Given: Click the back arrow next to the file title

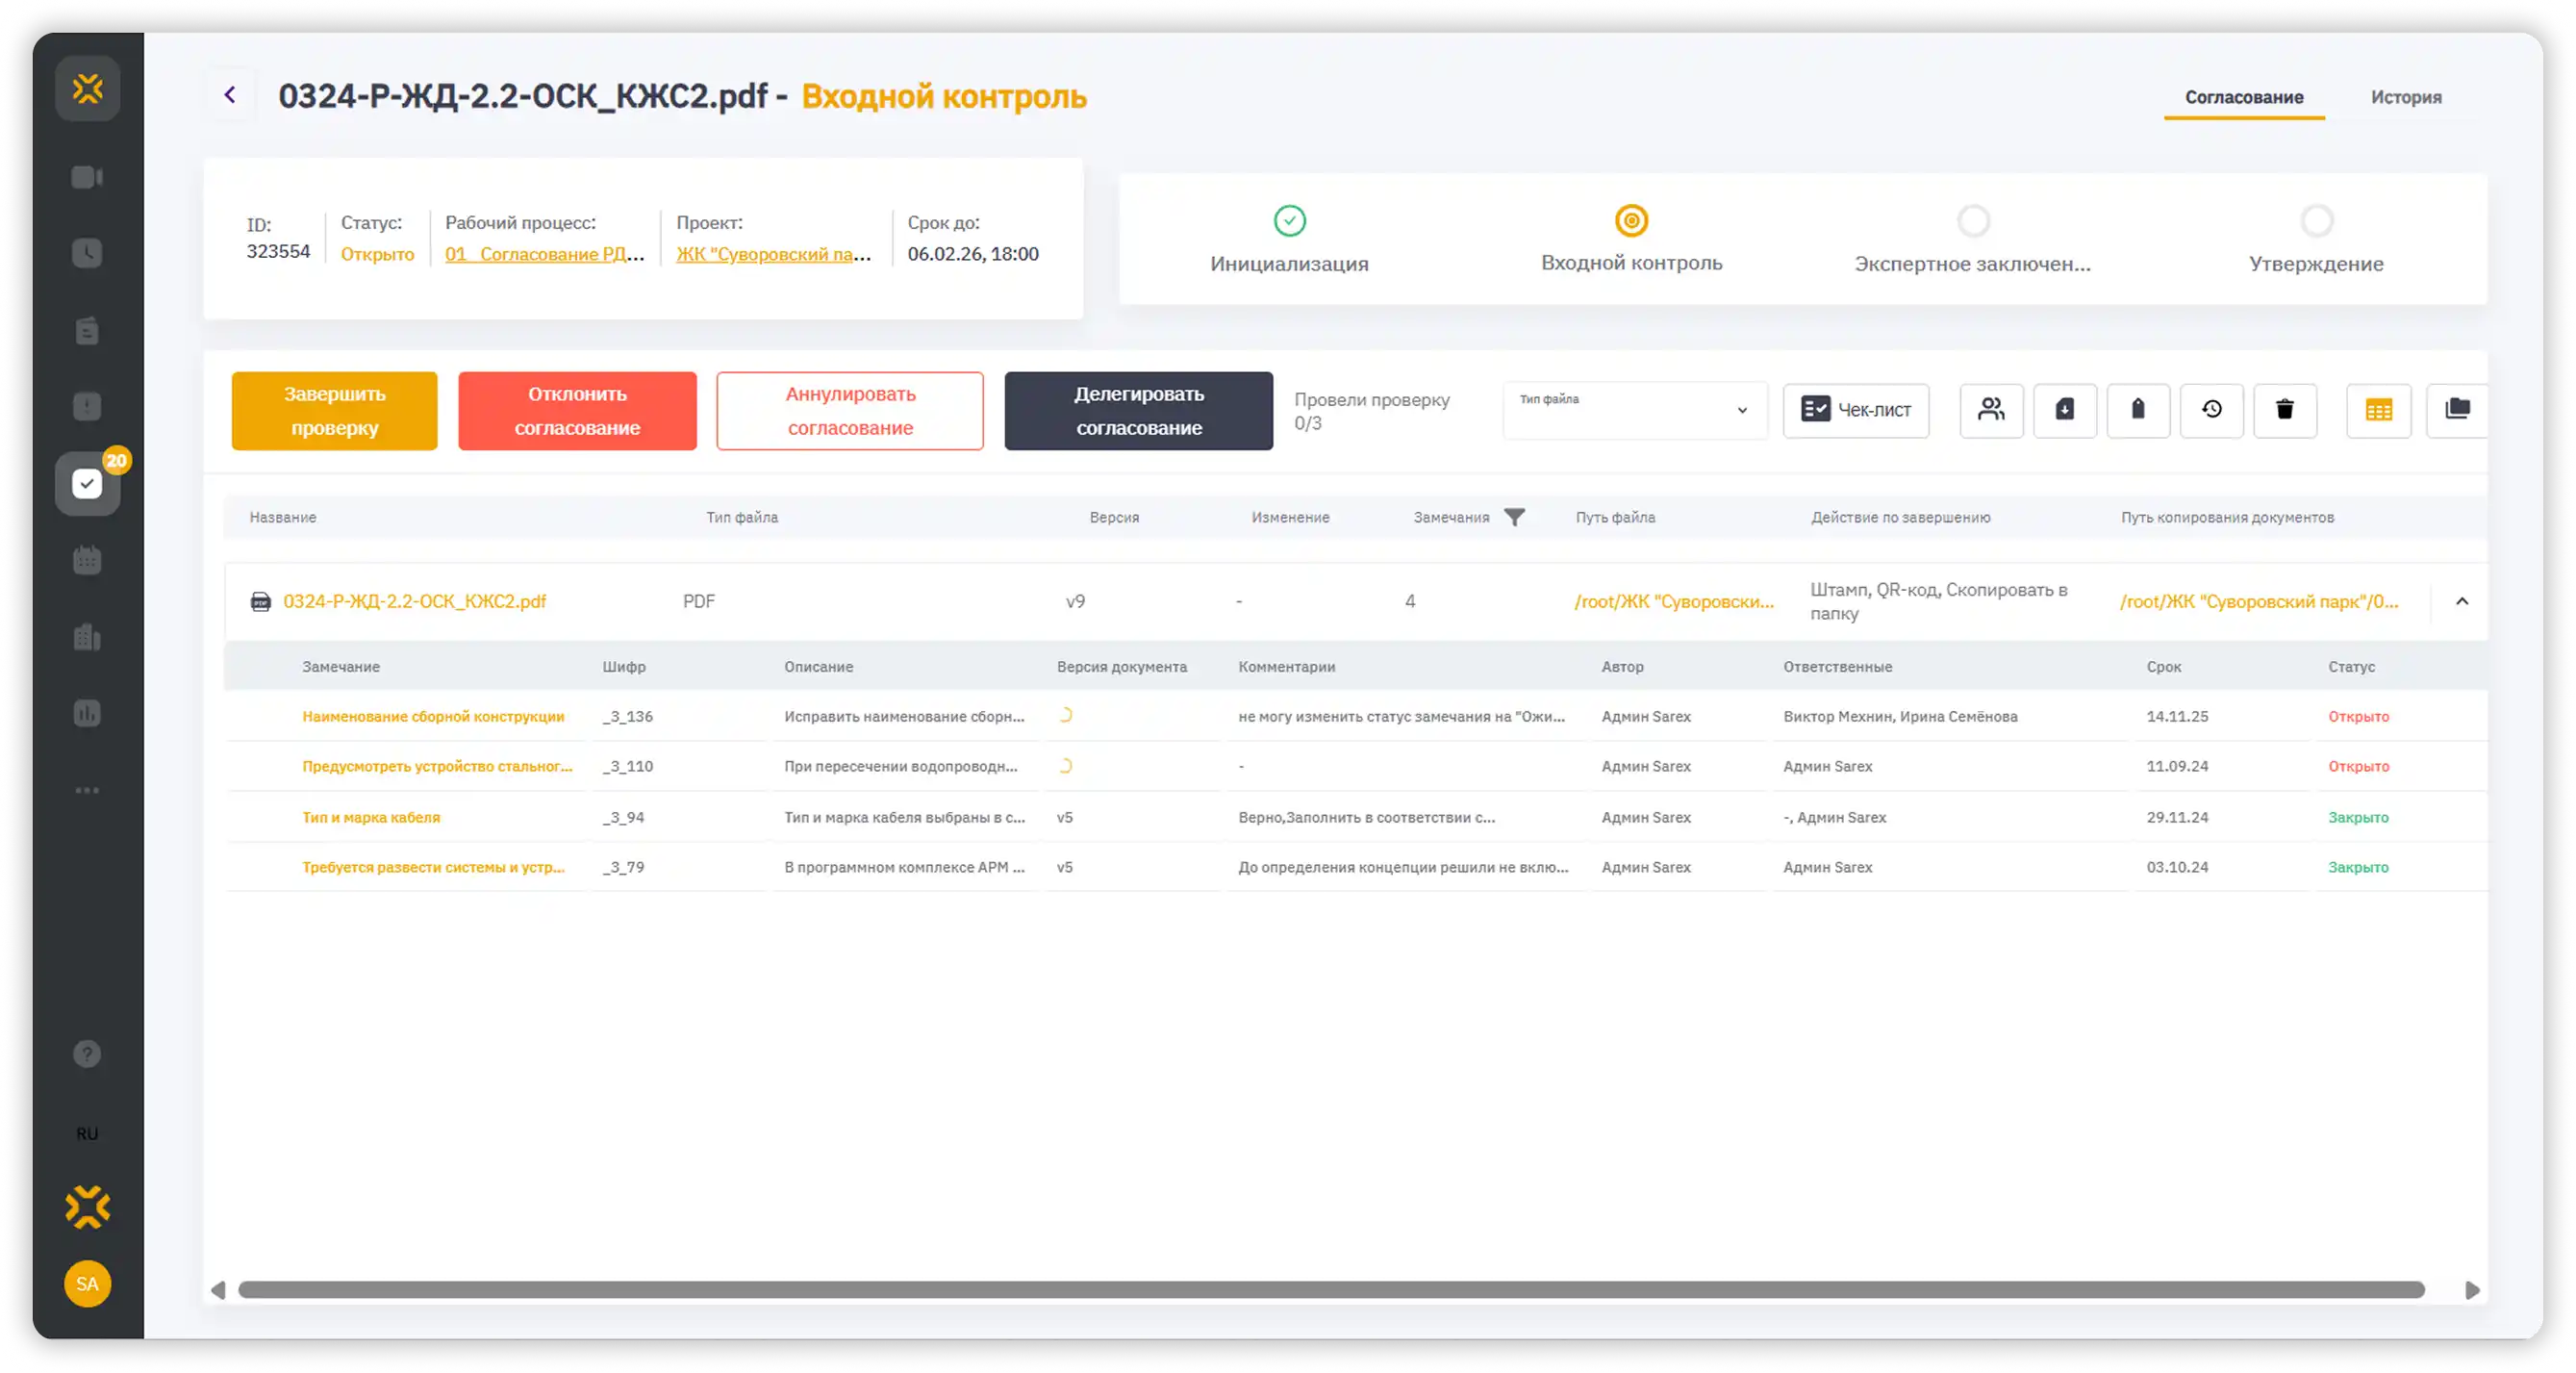Looking at the screenshot, I should [x=230, y=95].
